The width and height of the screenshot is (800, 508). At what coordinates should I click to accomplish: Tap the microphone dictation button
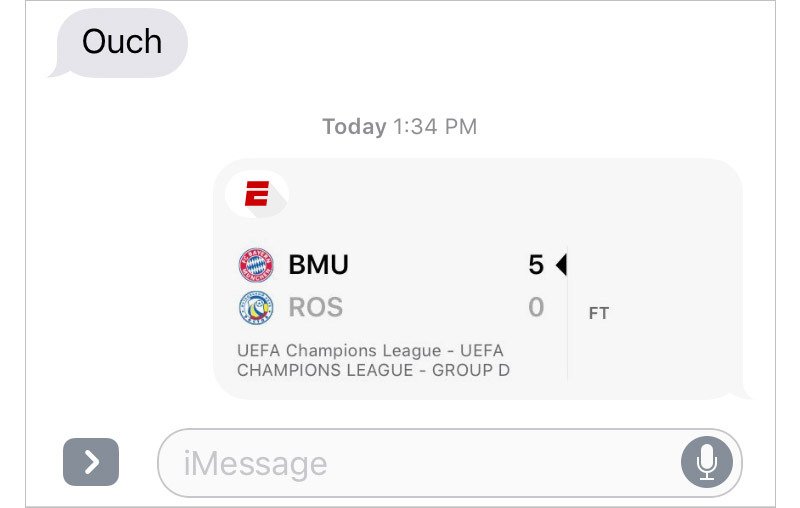(x=707, y=462)
